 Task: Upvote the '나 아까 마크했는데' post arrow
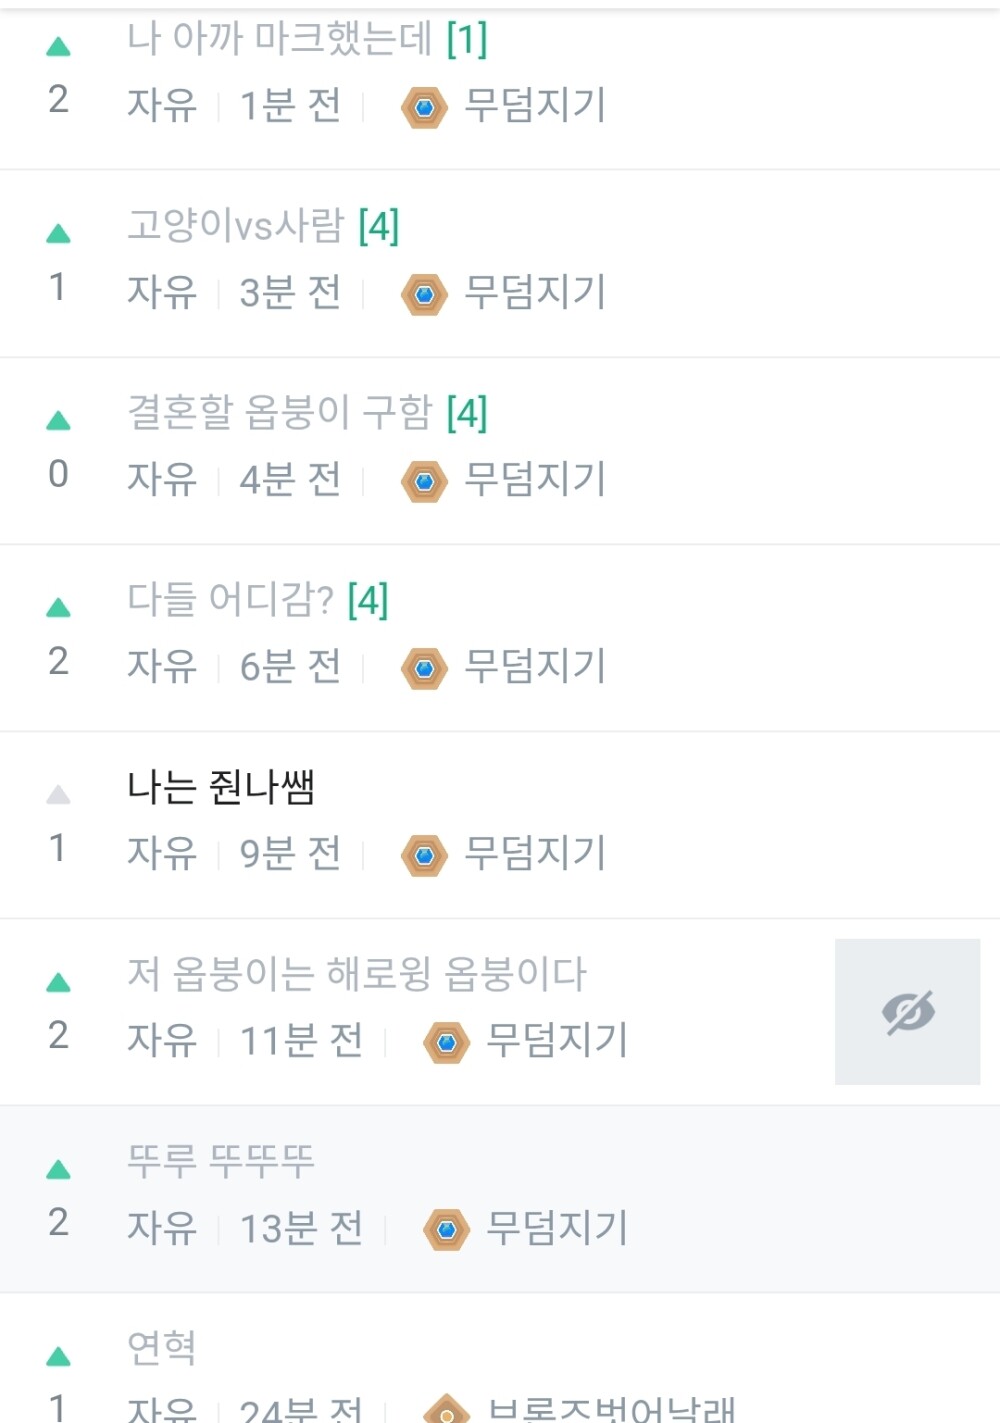[58, 47]
